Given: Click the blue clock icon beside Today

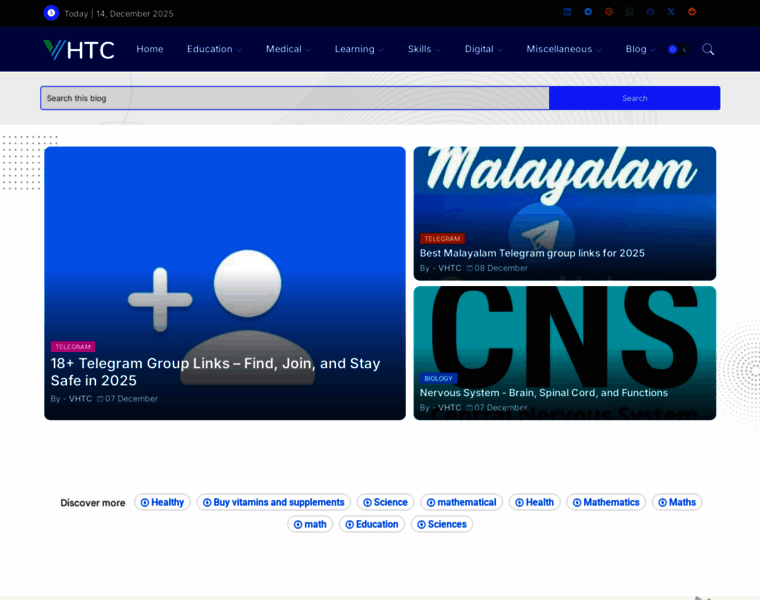Looking at the screenshot, I should (51, 13).
